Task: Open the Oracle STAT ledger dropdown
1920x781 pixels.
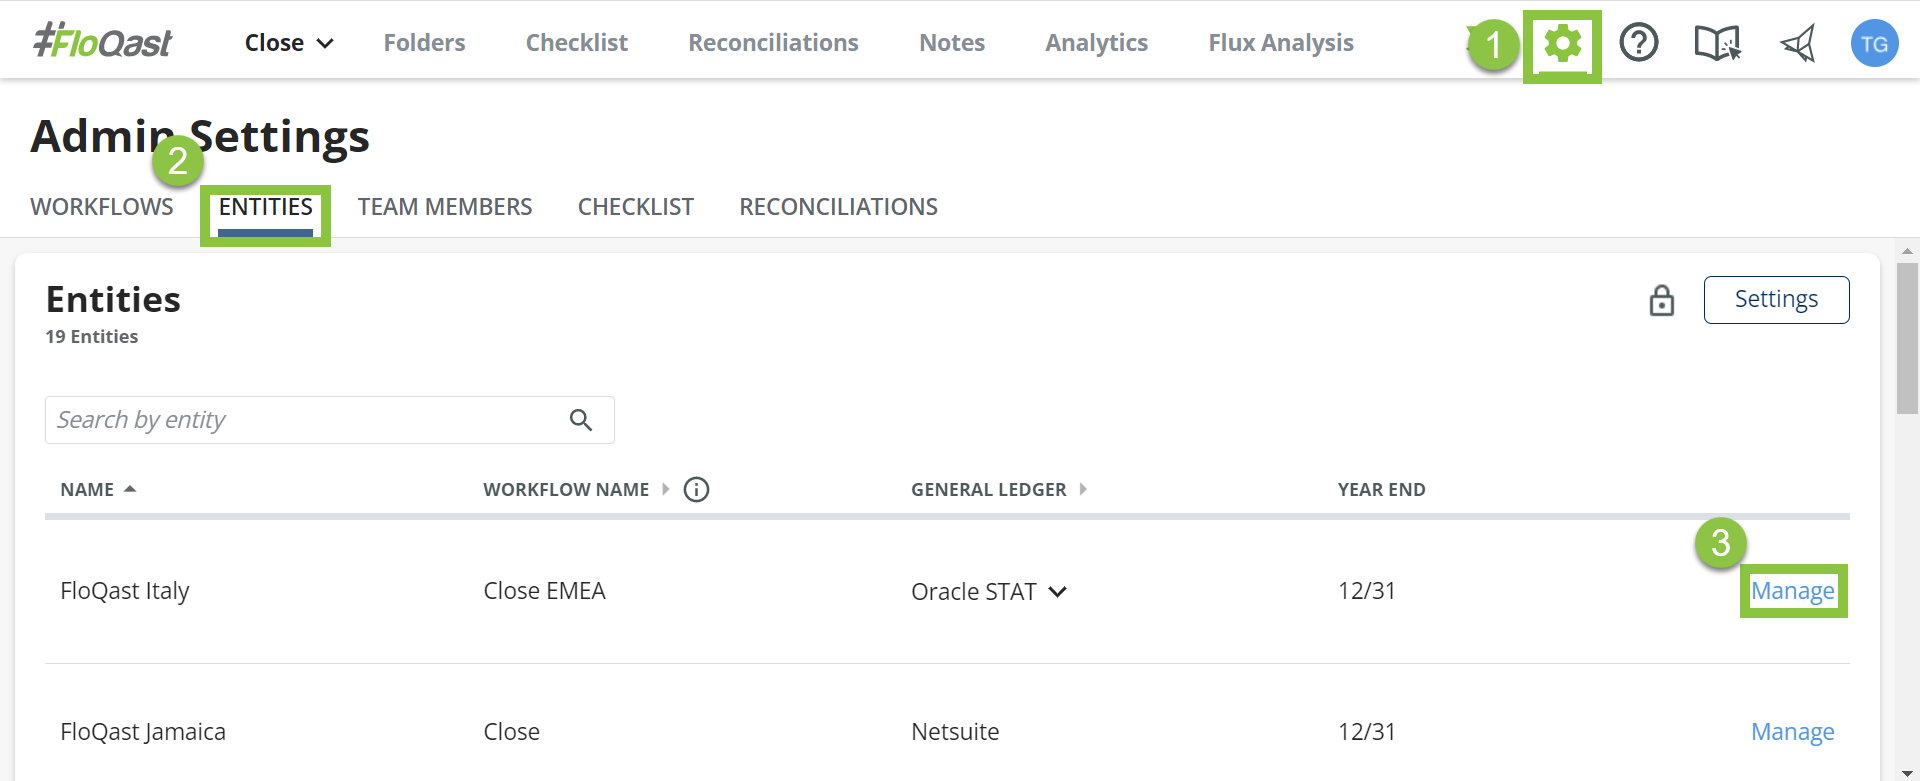Action: [x=1057, y=592]
